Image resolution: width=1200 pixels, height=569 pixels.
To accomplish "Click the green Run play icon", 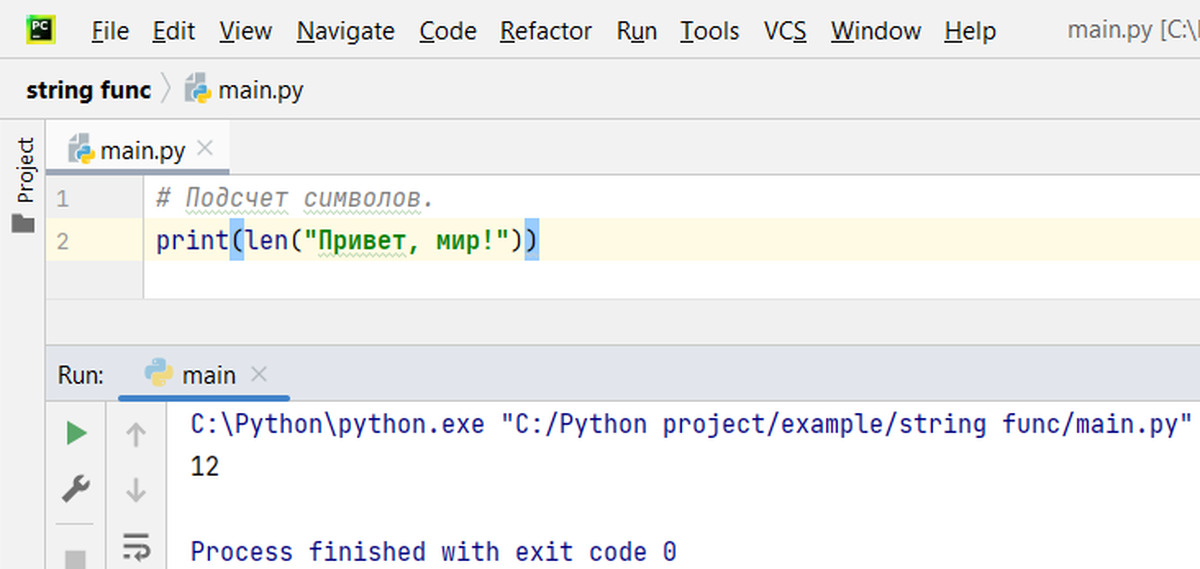I will pos(76,433).
